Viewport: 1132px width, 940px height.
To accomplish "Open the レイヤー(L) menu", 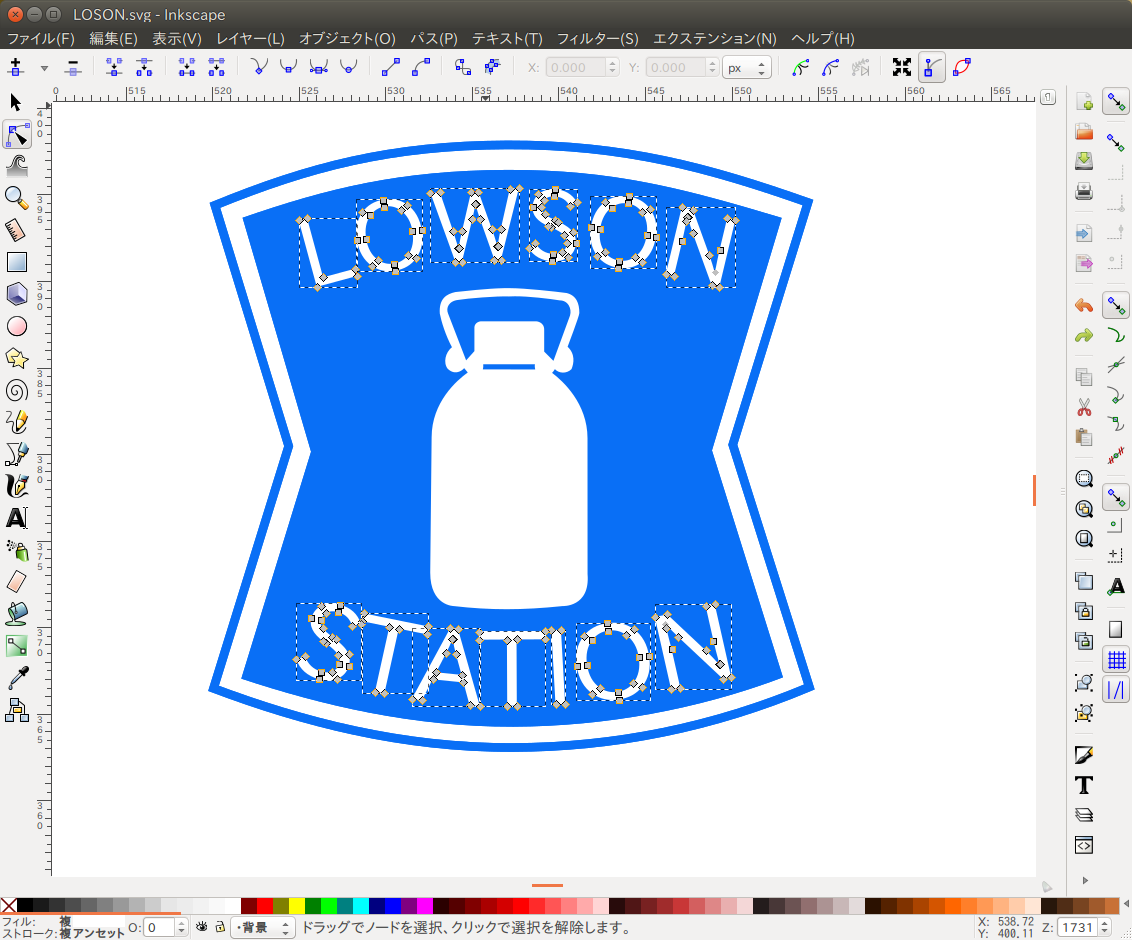I will [x=251, y=38].
